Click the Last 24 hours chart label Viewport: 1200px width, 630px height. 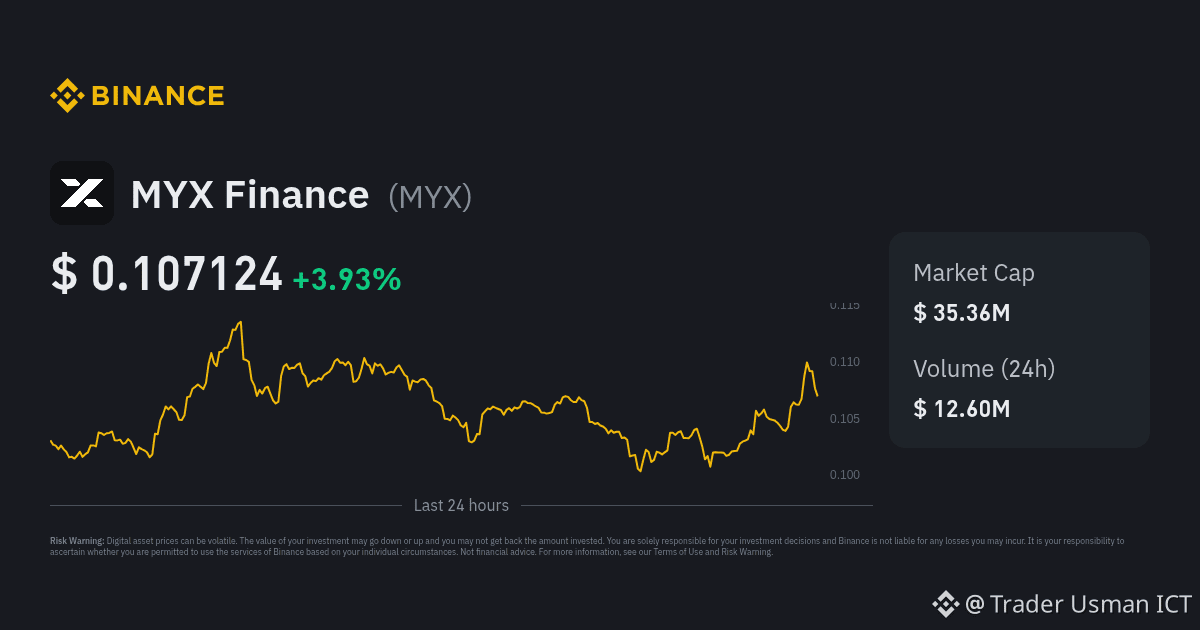(x=461, y=506)
